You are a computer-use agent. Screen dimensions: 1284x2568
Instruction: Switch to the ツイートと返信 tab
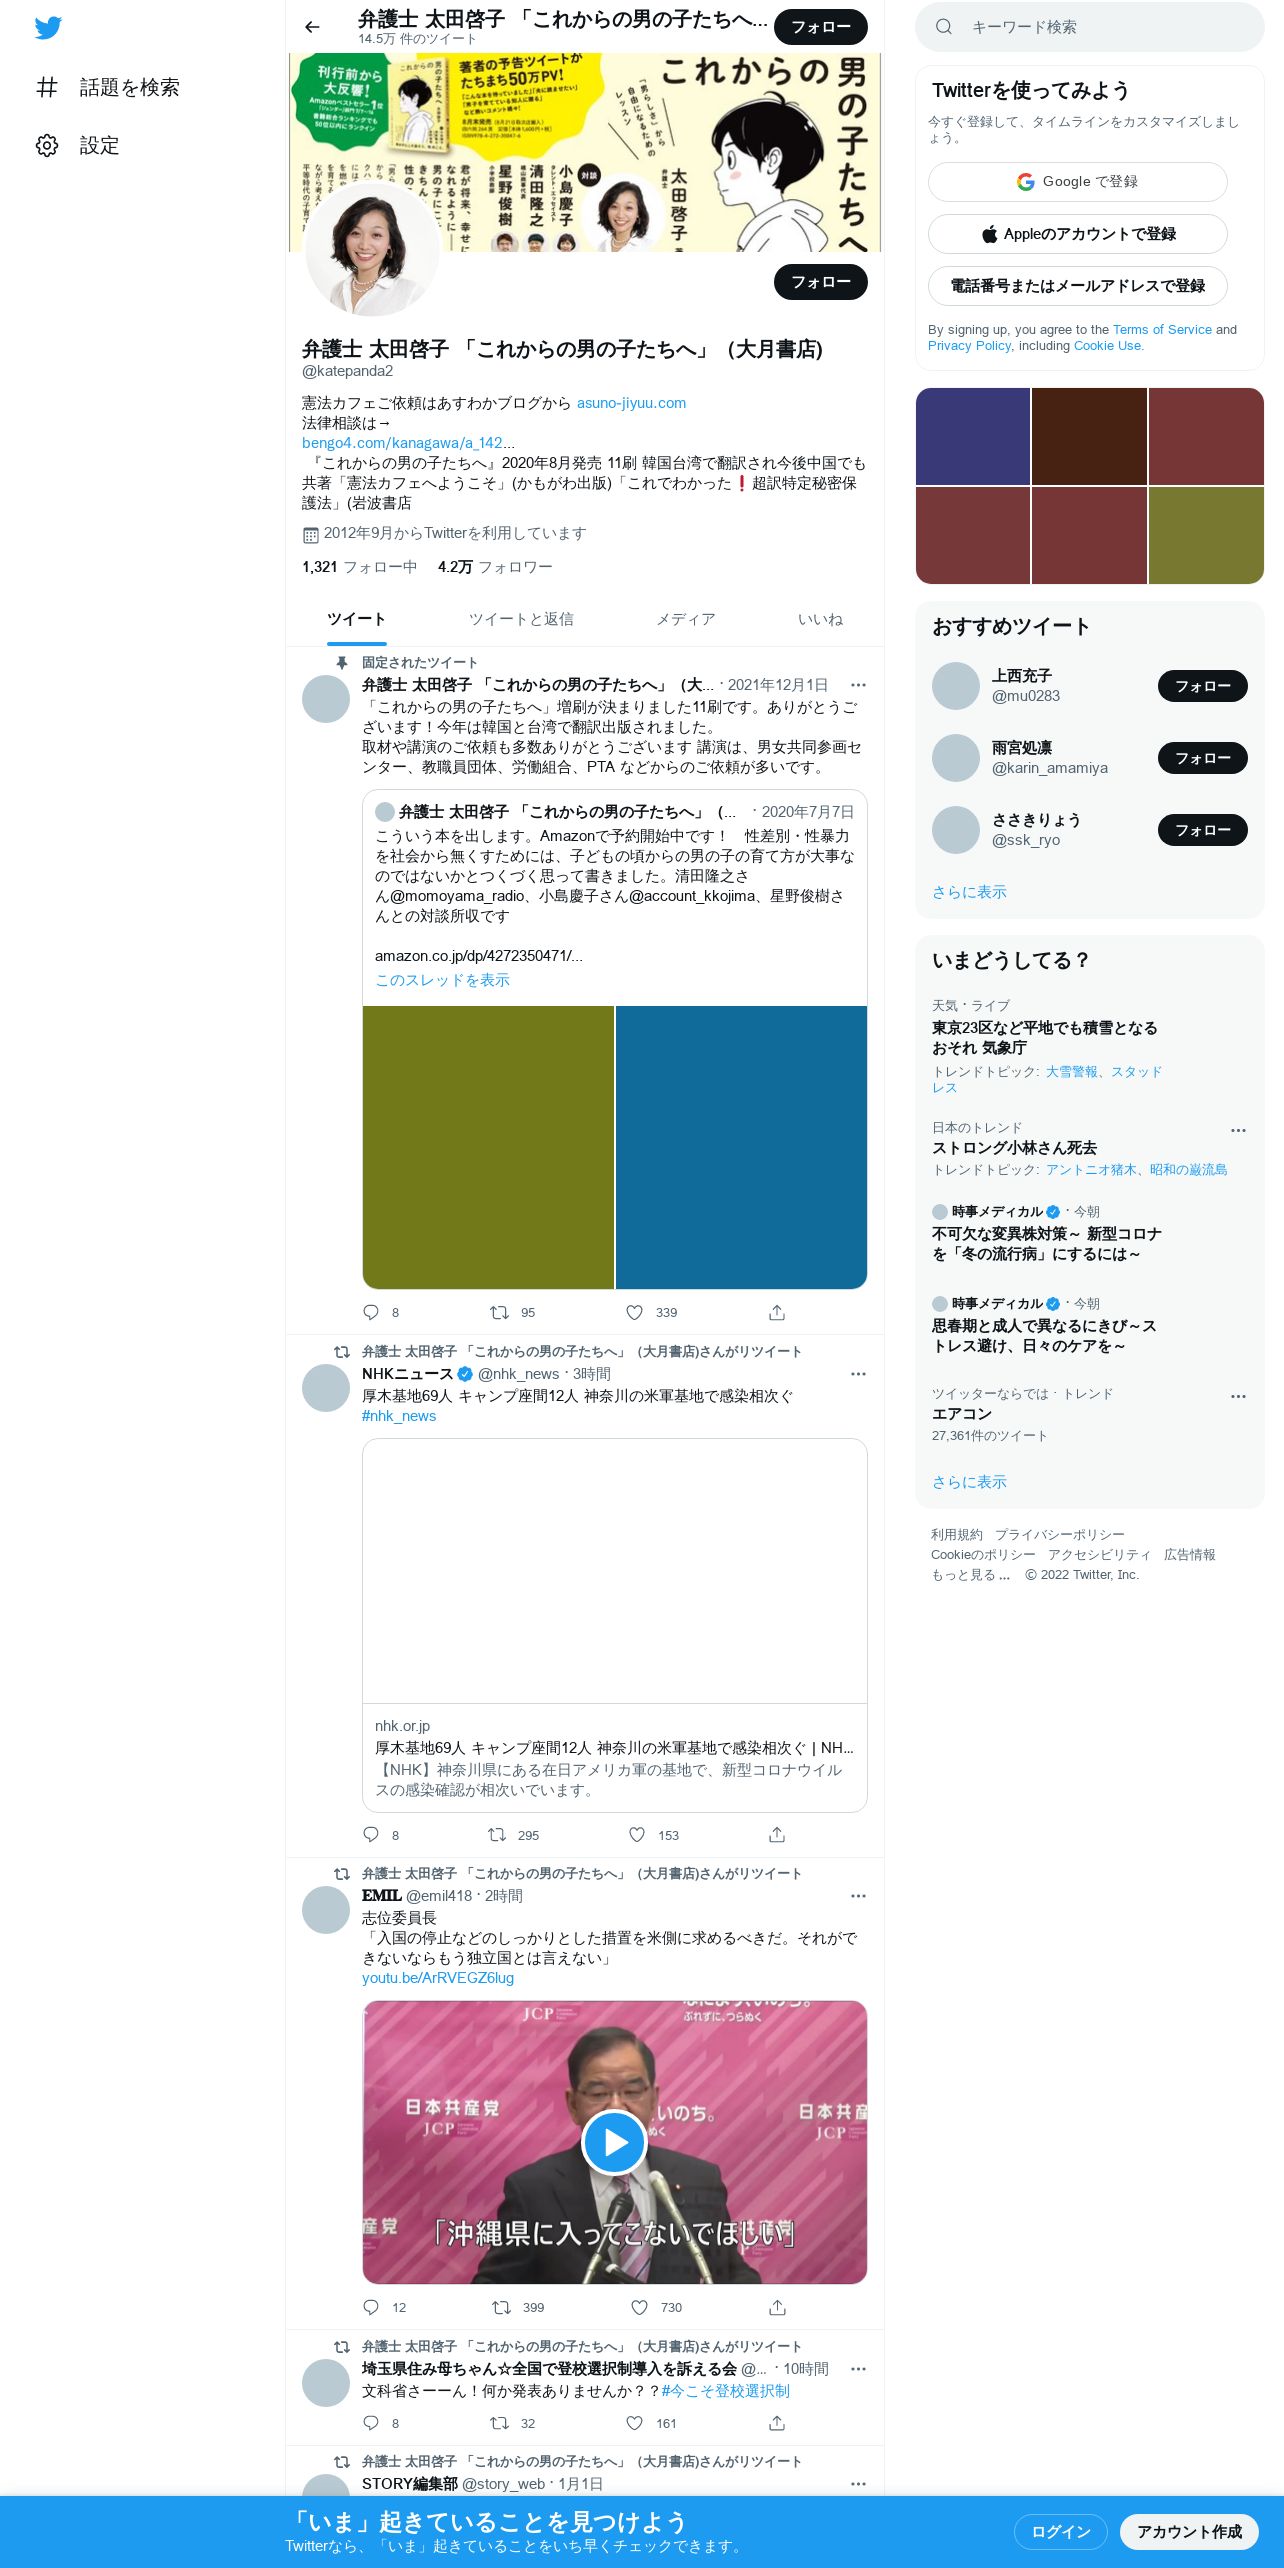pos(521,619)
